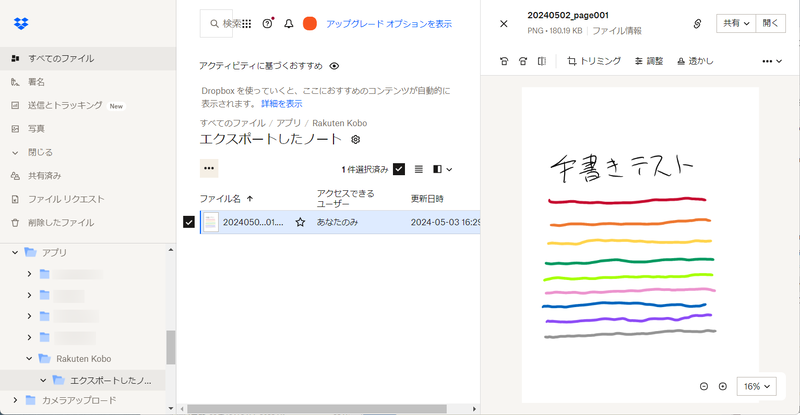Image resolution: width=800 pixels, height=415 pixels.
Task: Go to Rakuten Kobo breadcrumb
Action: click(x=339, y=123)
